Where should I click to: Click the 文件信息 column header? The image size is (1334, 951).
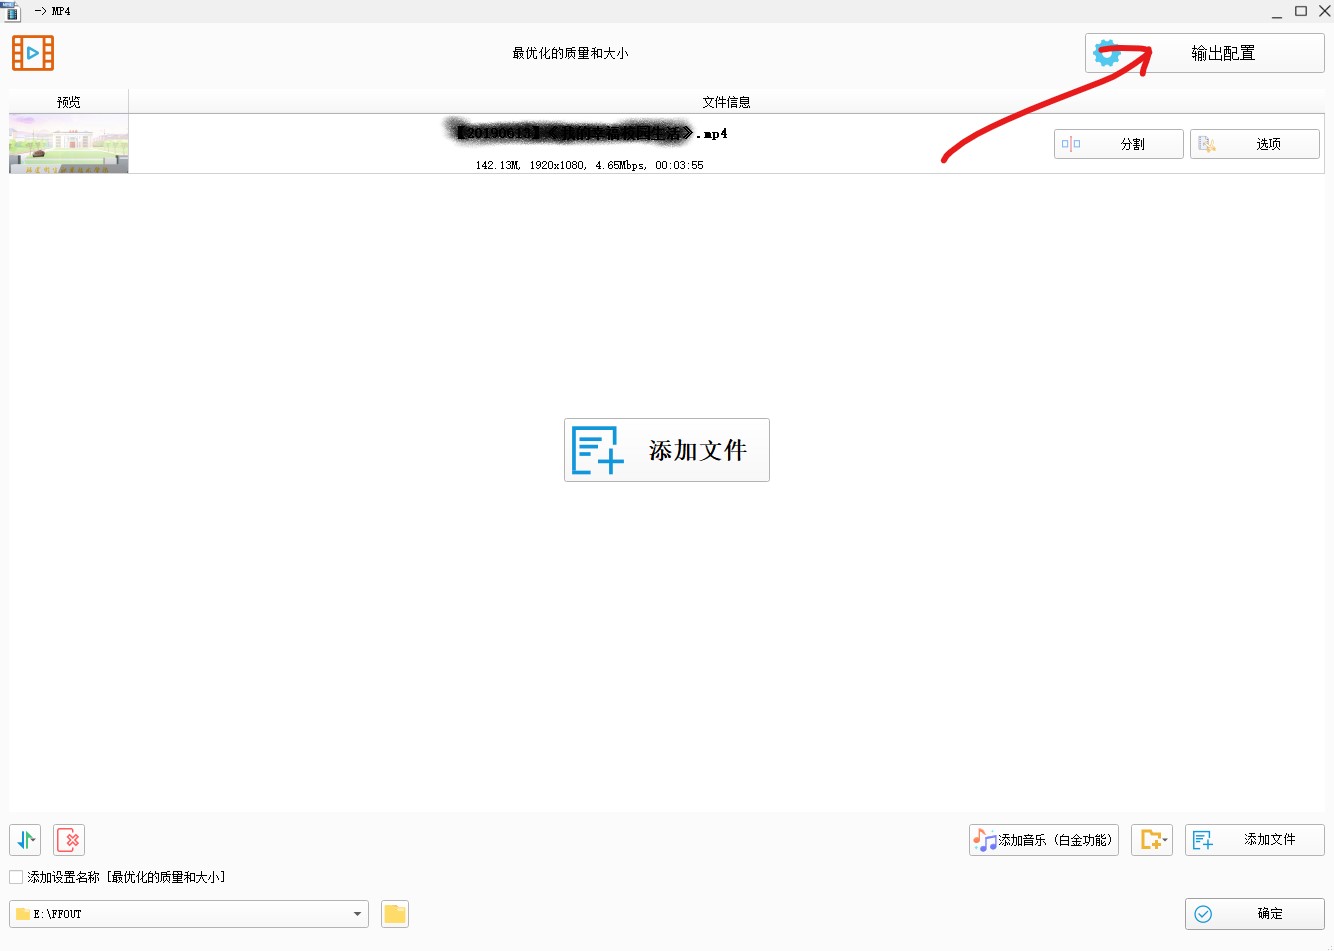pyautogui.click(x=726, y=102)
